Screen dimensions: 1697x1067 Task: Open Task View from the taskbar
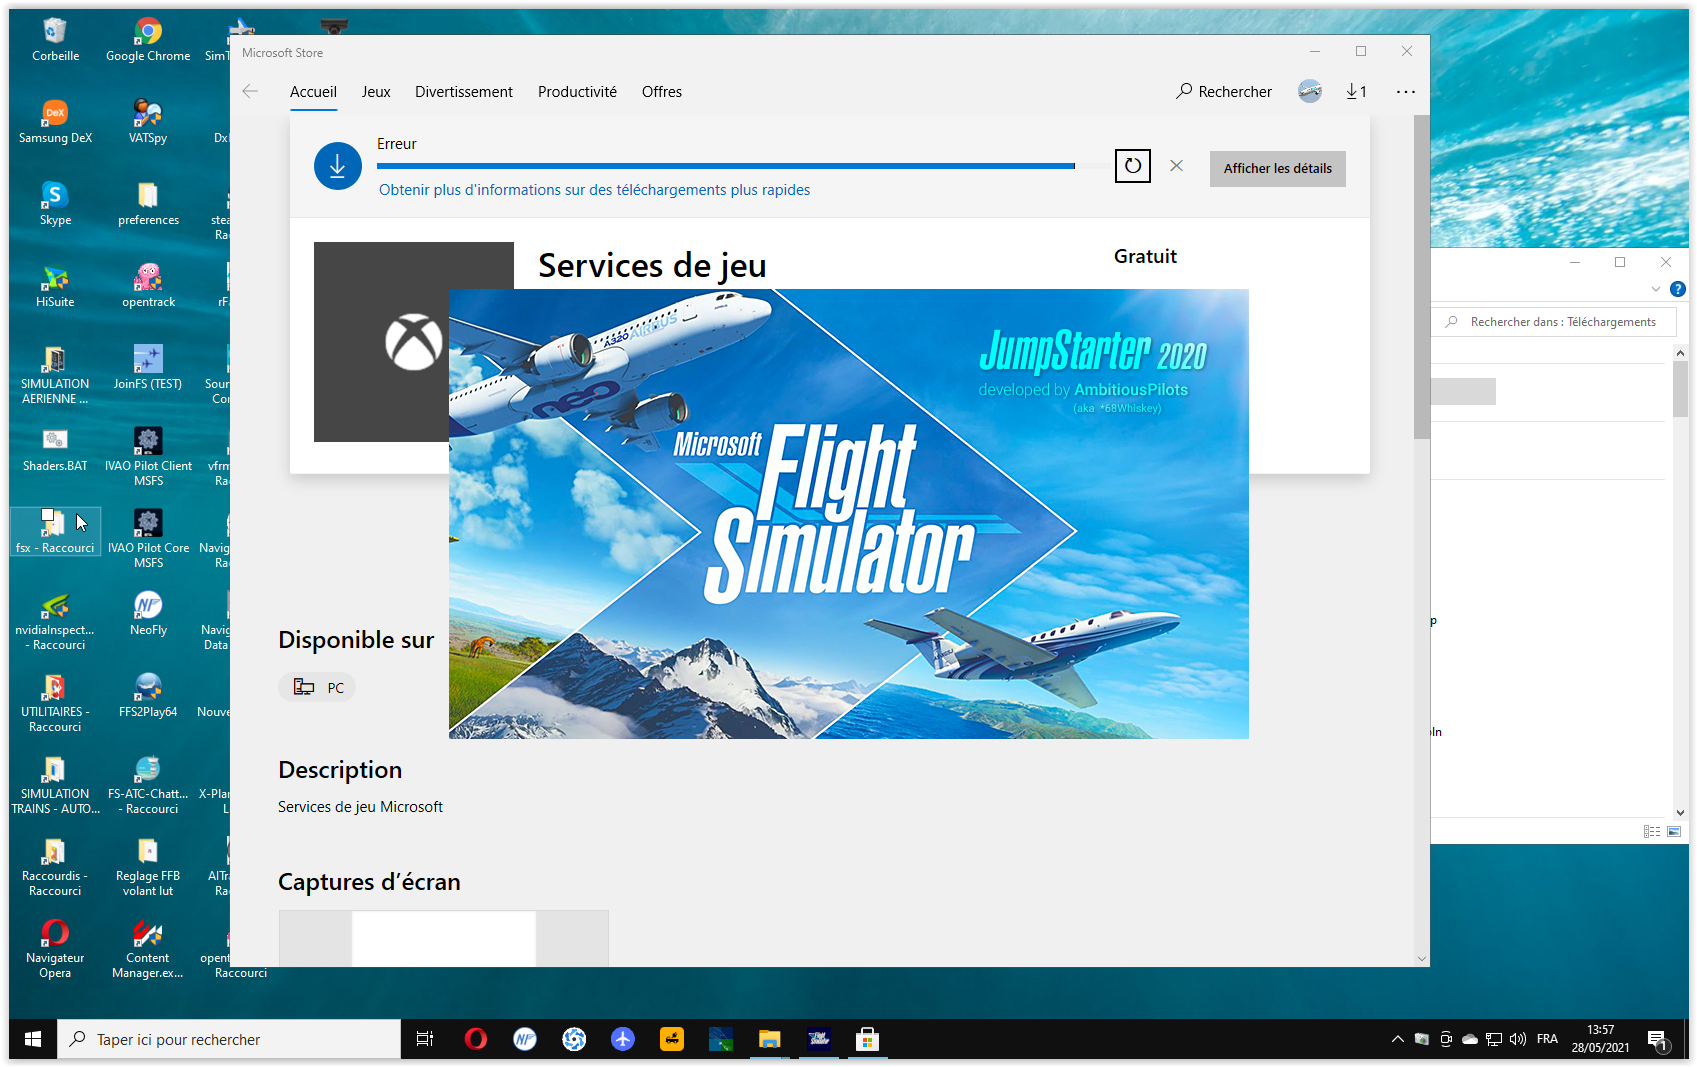click(425, 1039)
